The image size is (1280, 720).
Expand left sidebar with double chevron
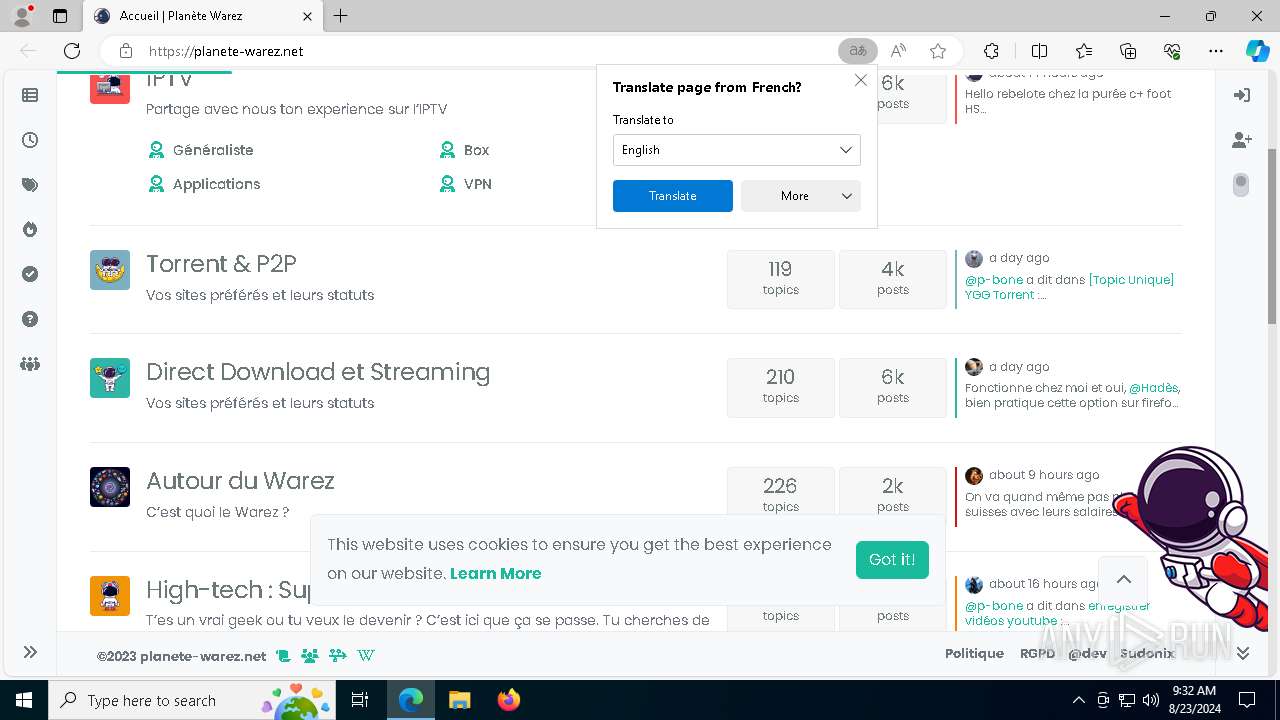[30, 652]
